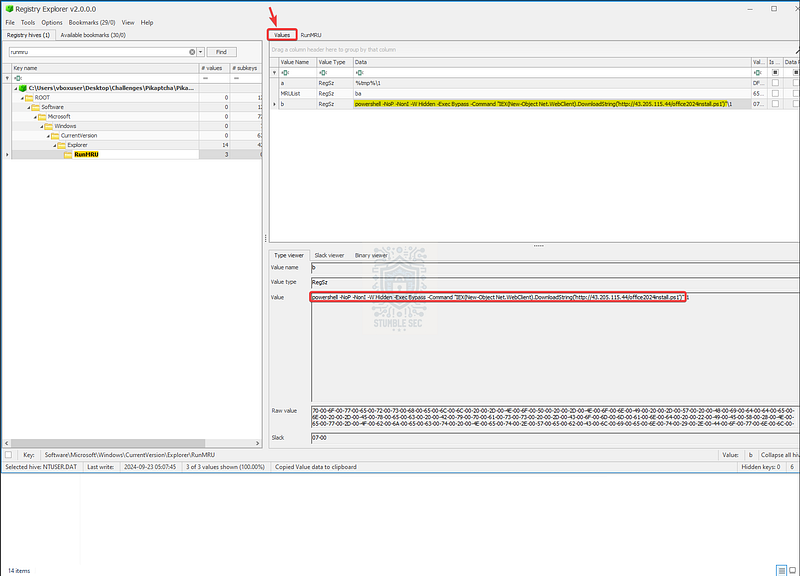Click the row indicator arrow for value b
The height and width of the screenshot is (576, 800).
tap(274, 104)
